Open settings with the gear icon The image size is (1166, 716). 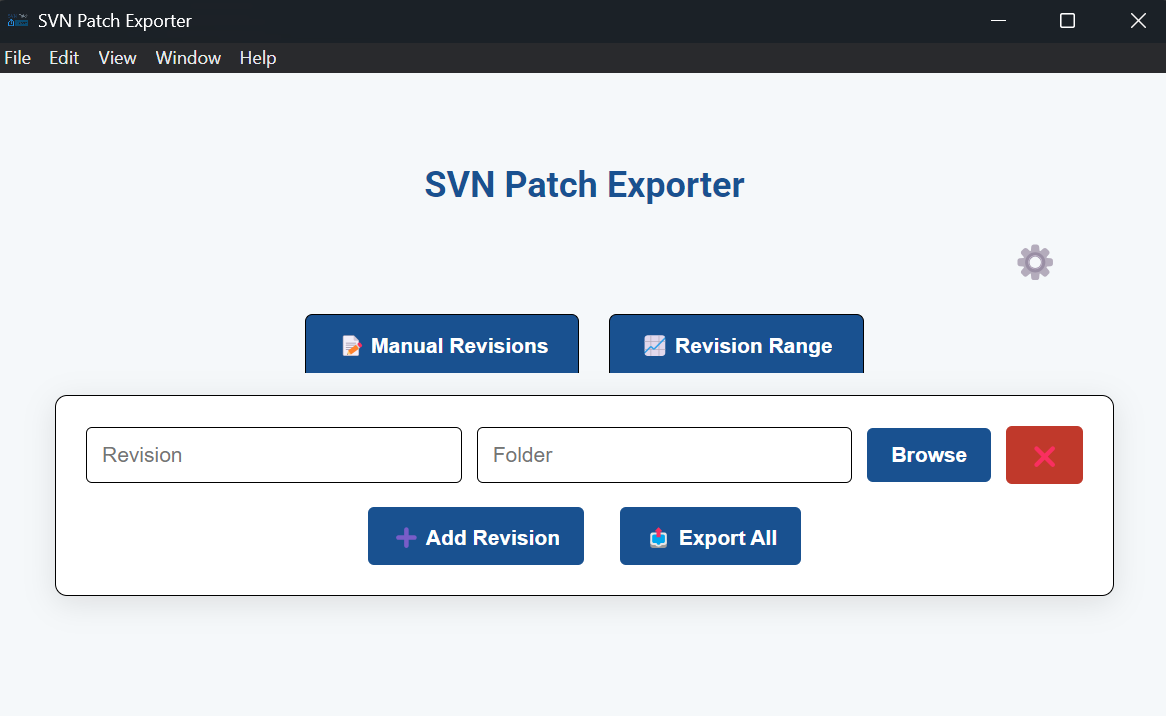coord(1034,262)
